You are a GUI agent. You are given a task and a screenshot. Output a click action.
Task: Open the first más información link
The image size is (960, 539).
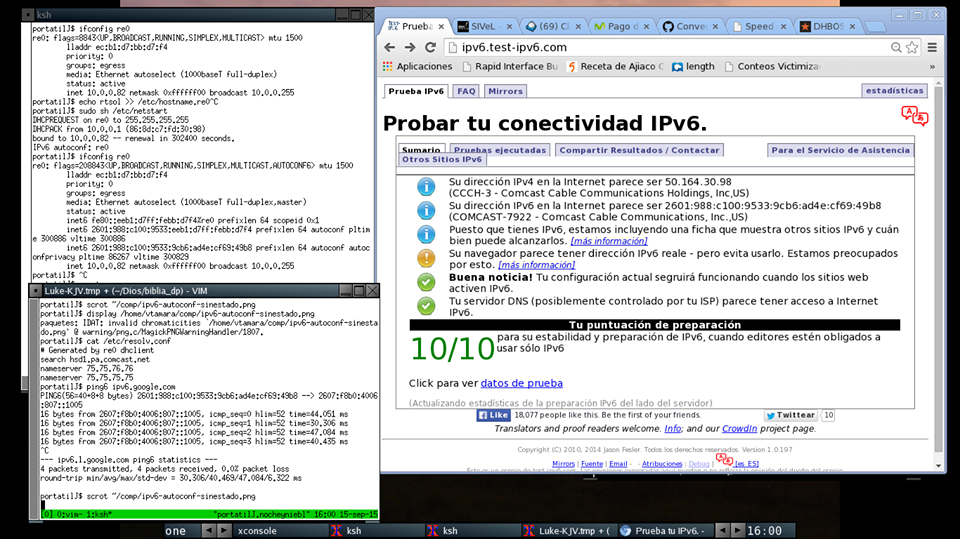click(609, 241)
